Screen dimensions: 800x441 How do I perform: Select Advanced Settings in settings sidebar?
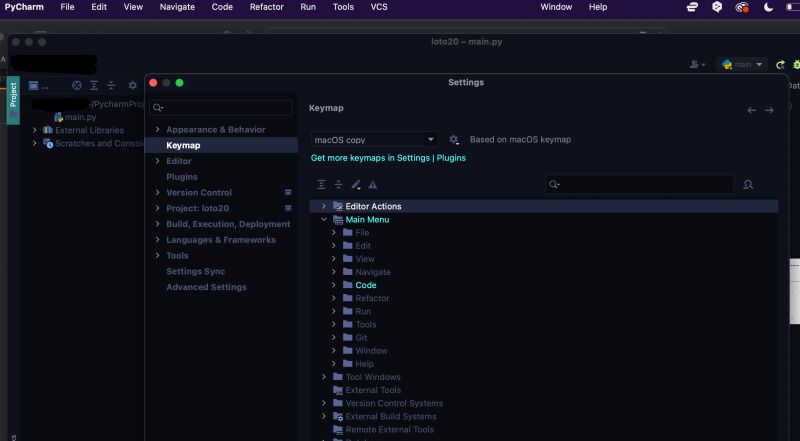(x=206, y=287)
